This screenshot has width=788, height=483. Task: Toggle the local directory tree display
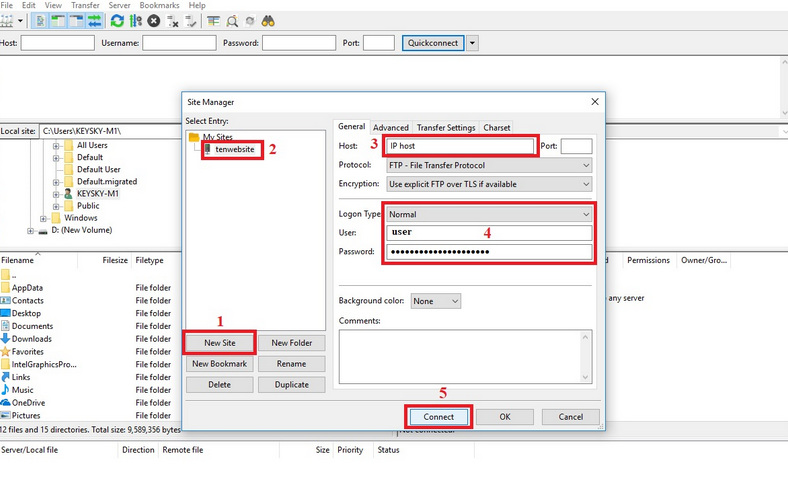[58, 20]
